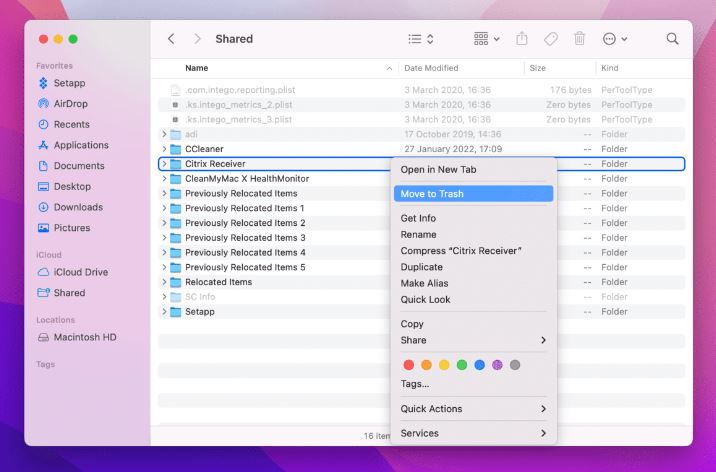Choose Rename from context menu
This screenshot has width=716, height=472.
(474, 235)
